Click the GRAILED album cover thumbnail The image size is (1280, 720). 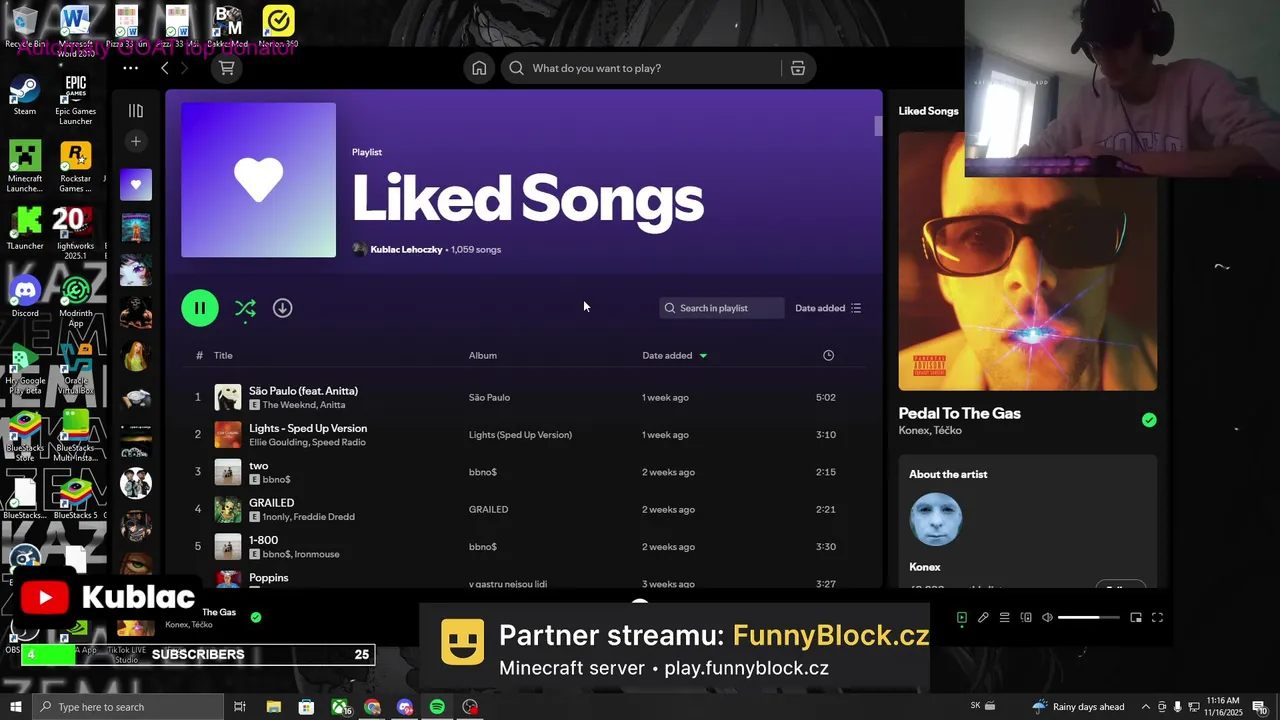(x=228, y=509)
